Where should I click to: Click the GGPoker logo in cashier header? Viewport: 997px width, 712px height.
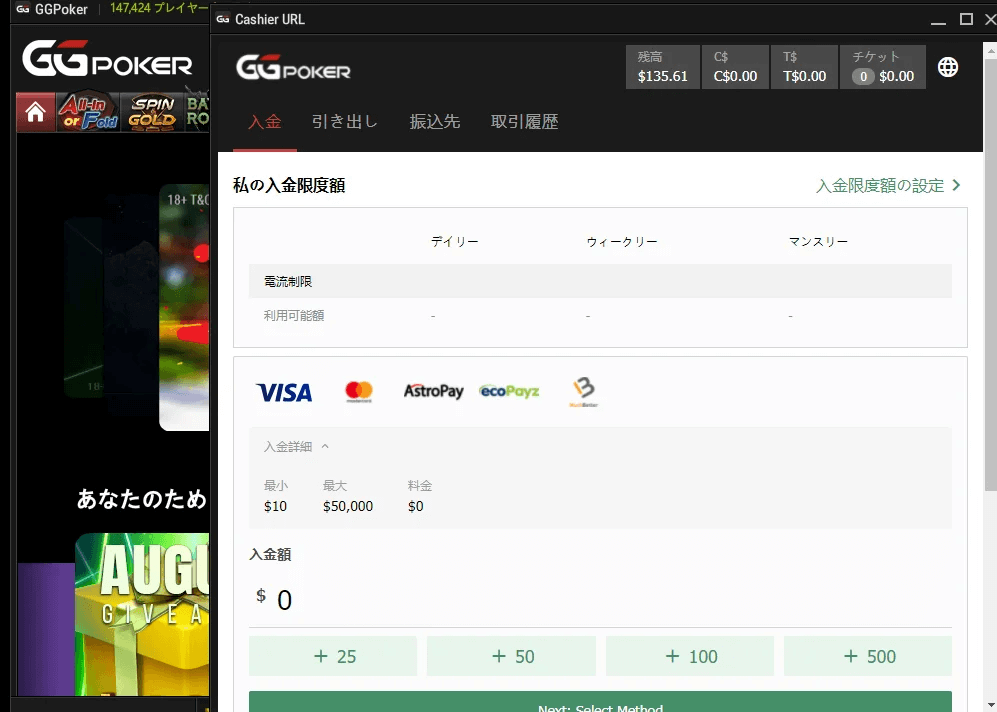tap(293, 67)
